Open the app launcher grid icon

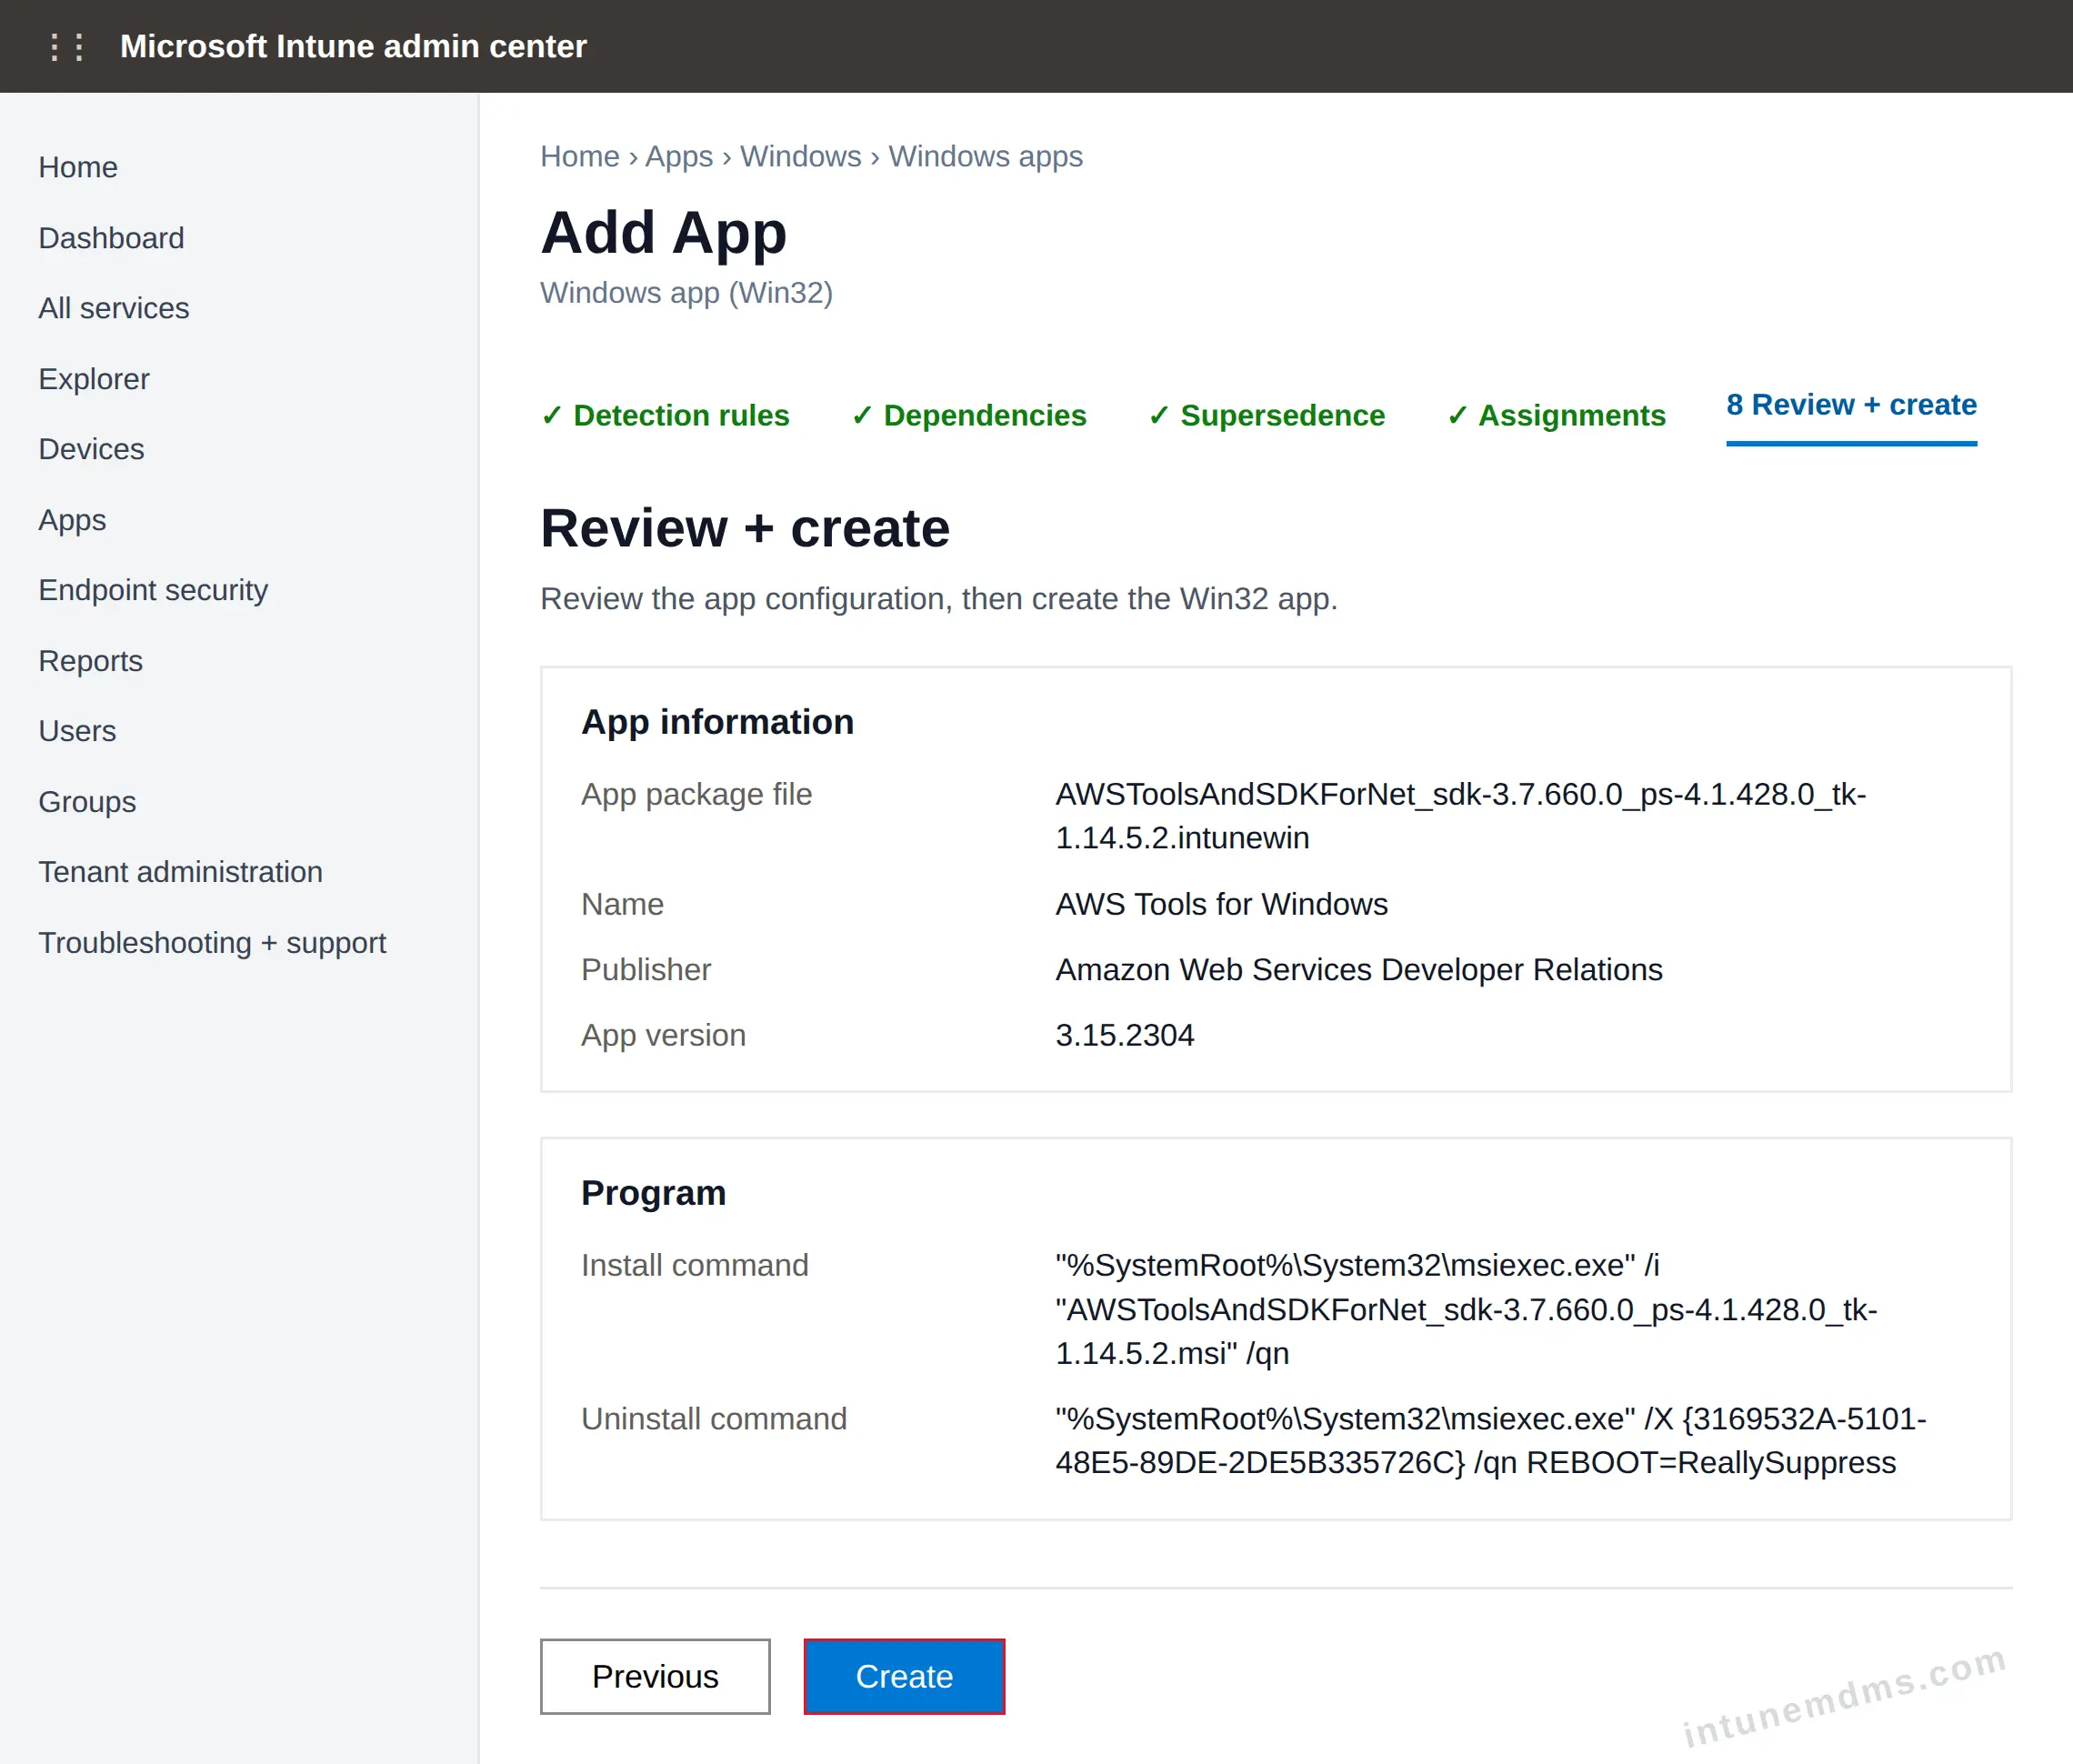click(x=67, y=46)
